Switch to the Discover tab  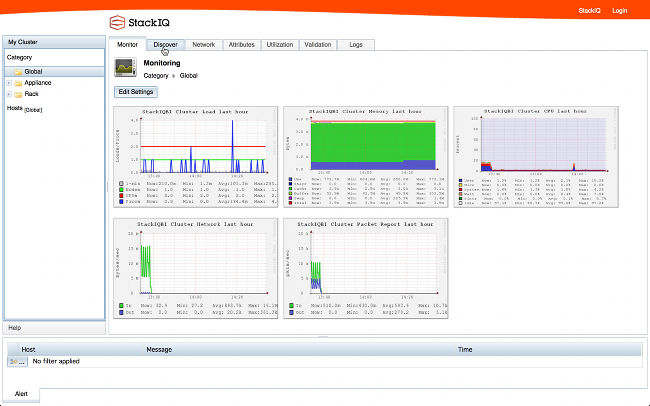click(165, 44)
